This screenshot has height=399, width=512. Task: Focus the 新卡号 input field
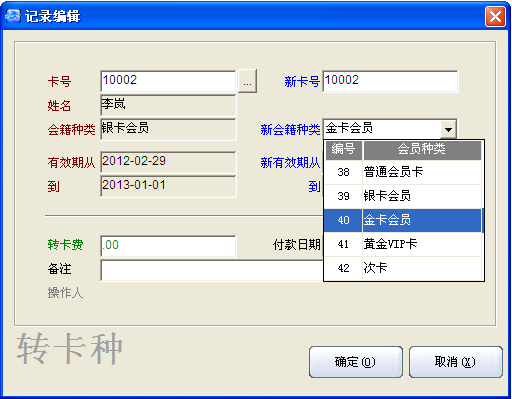390,81
